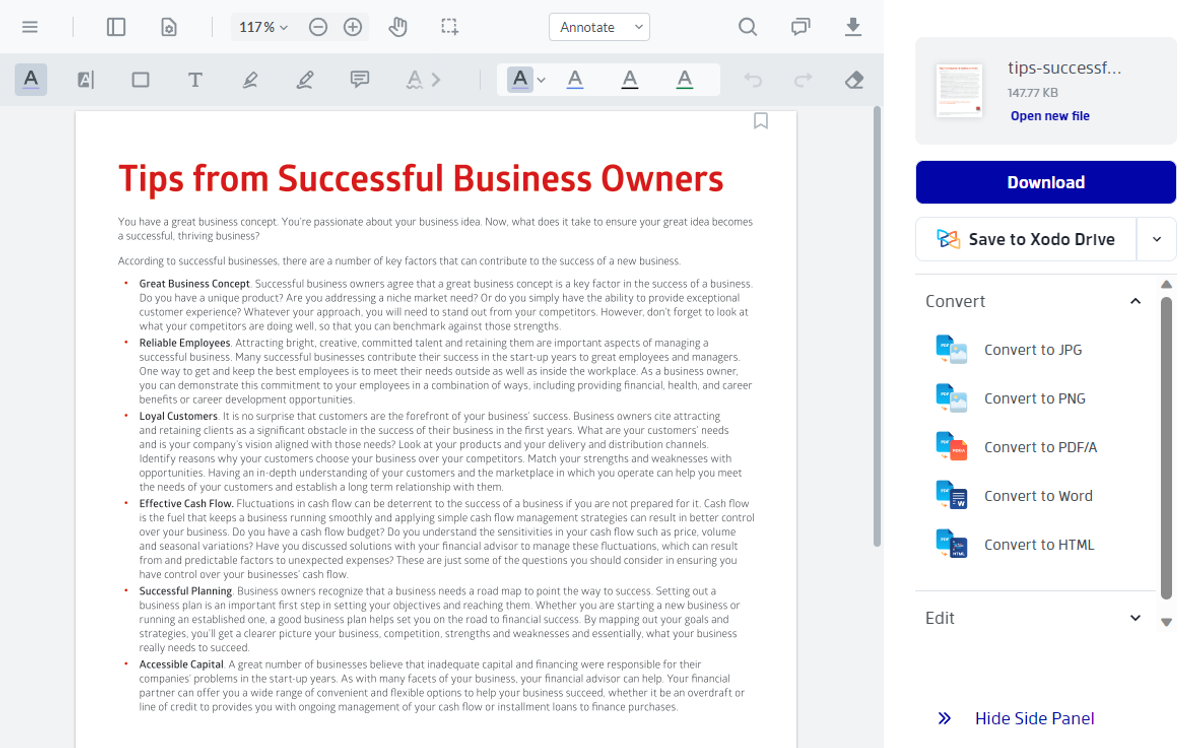
Task: Expand the Edit section
Action: click(x=1135, y=618)
